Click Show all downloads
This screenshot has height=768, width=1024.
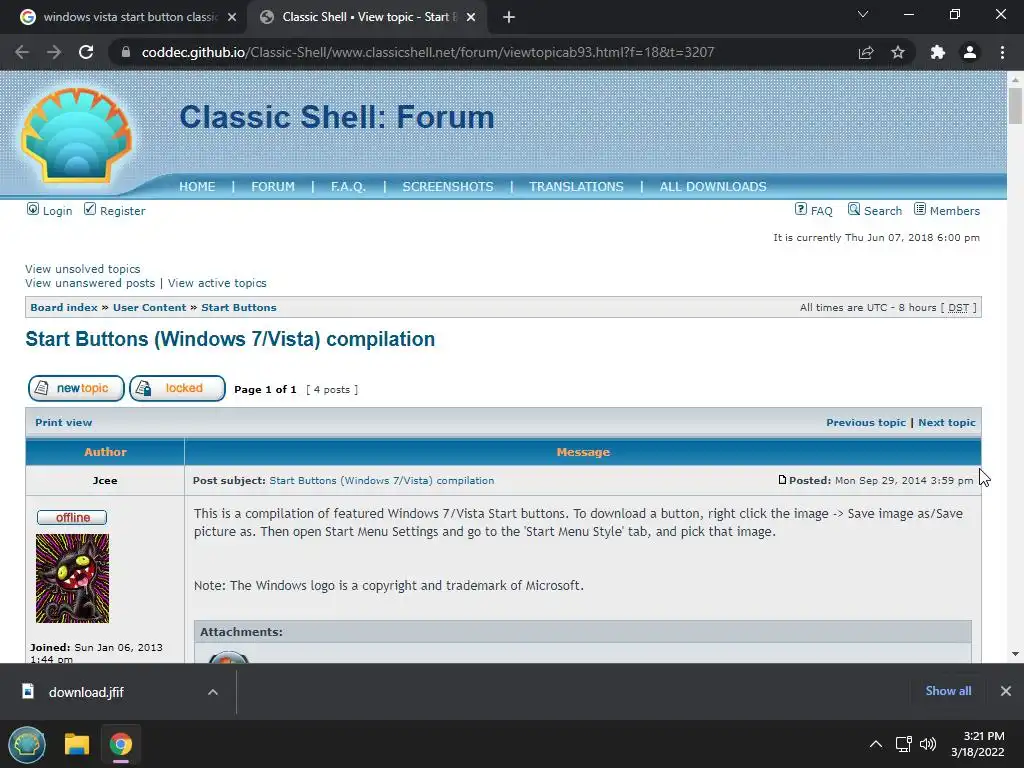point(948,691)
